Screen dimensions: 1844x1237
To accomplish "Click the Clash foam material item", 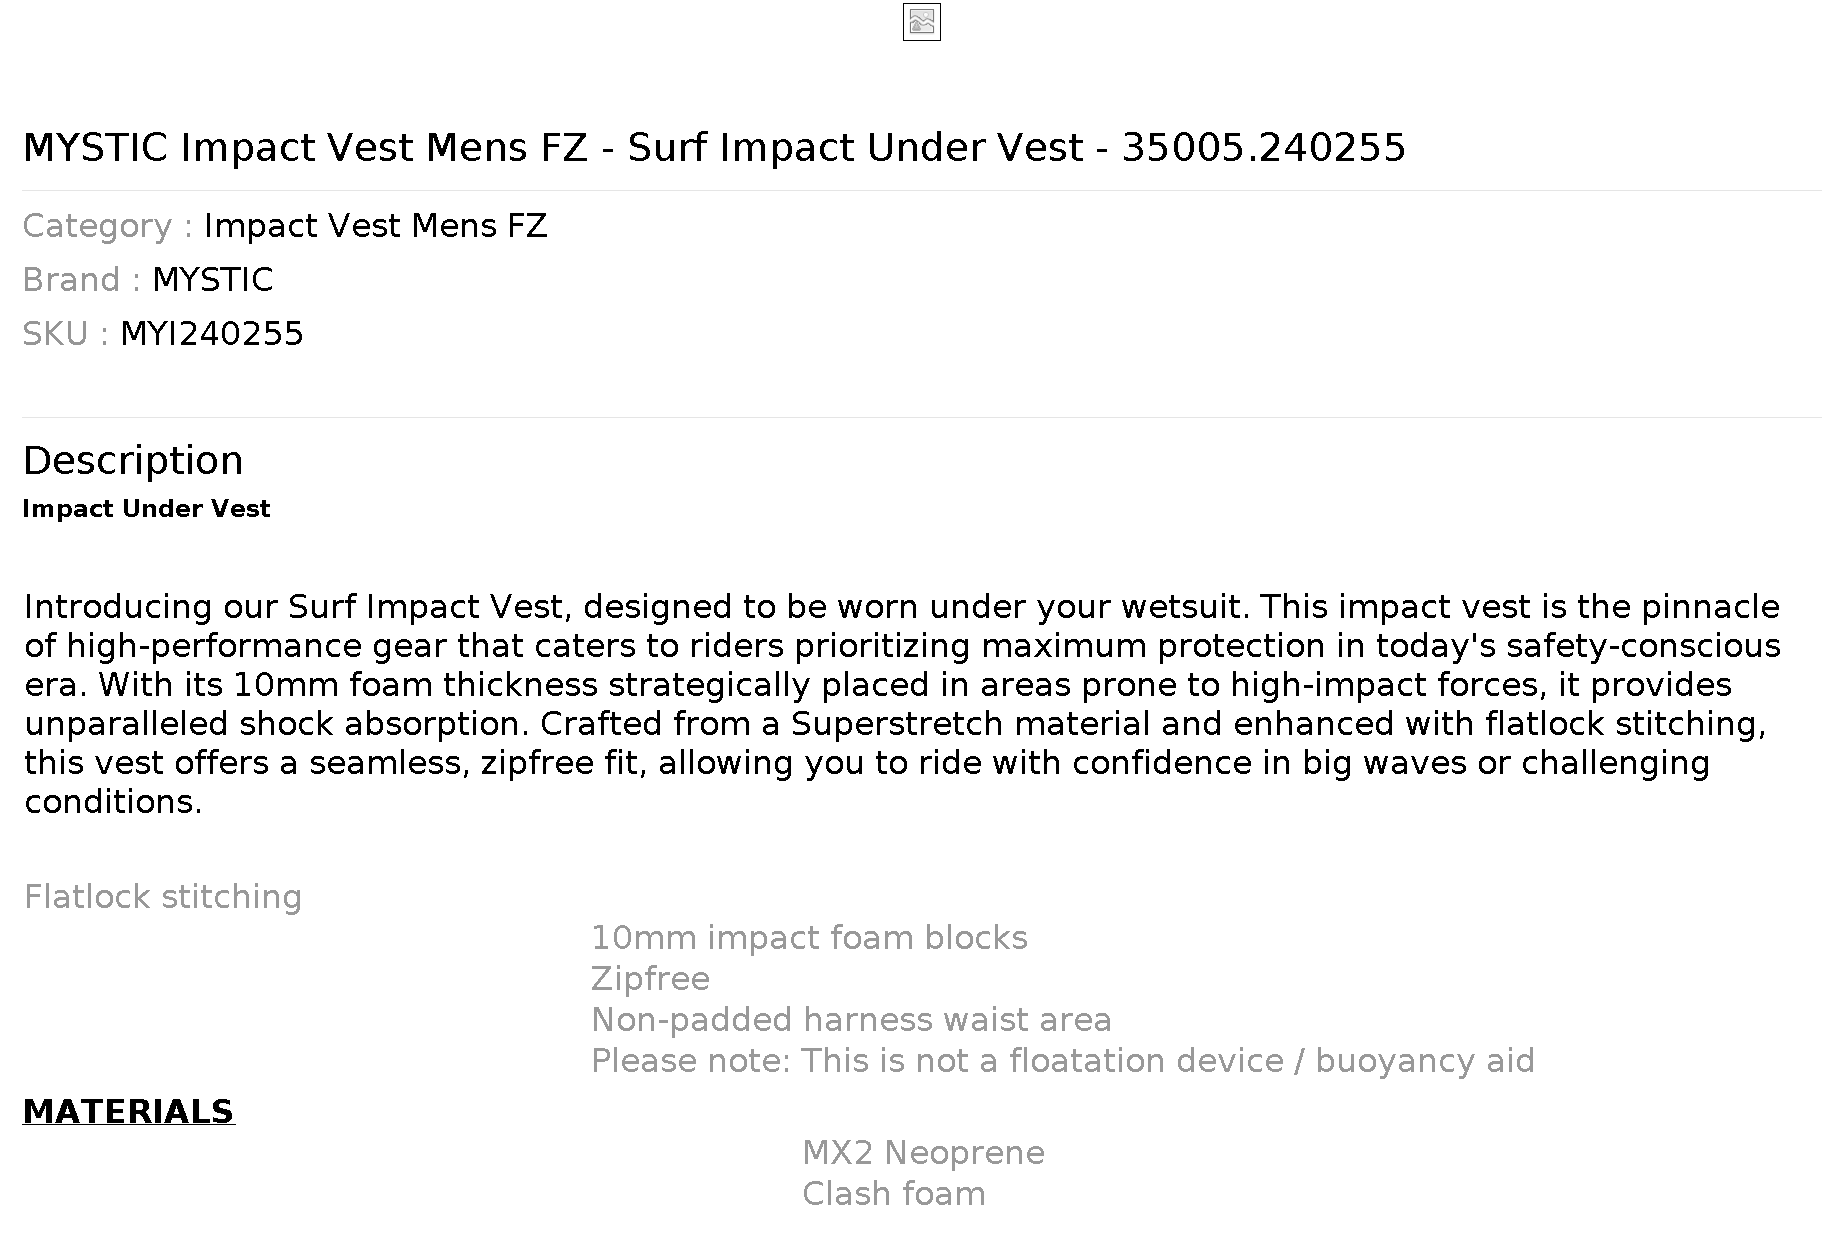I will tap(893, 1194).
